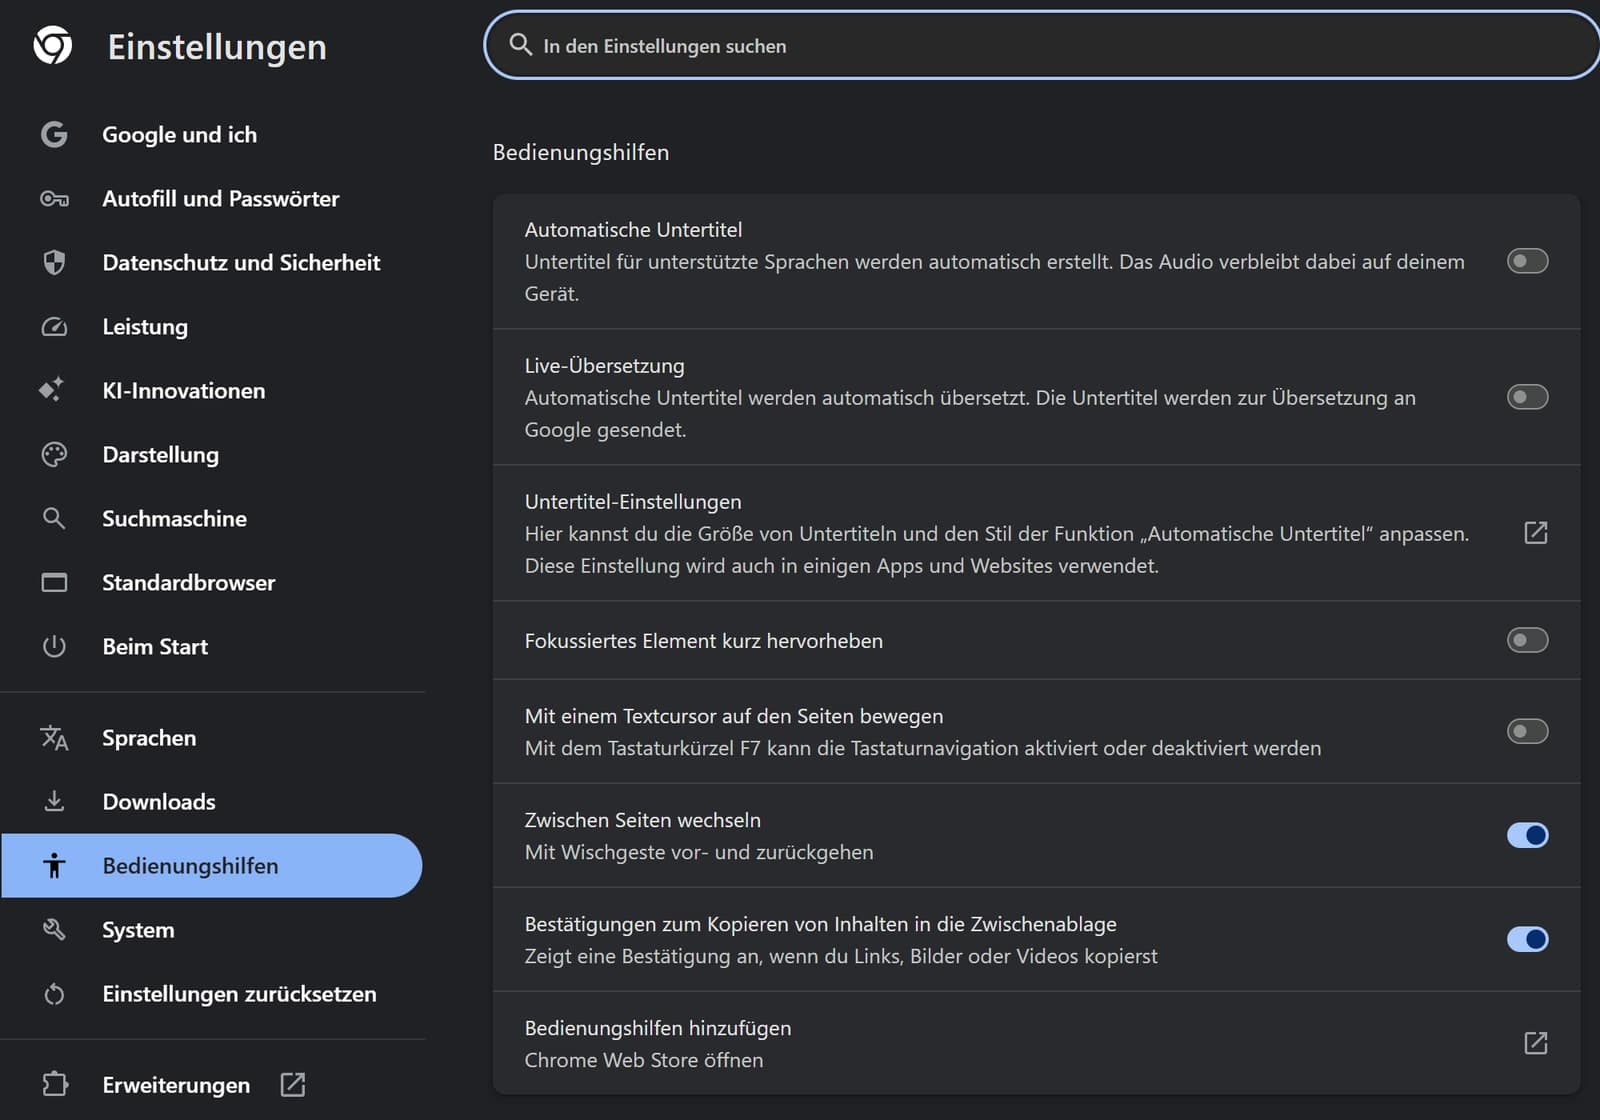Viewport: 1600px width, 1120px height.
Task: Click the sparkle icon for KI-Innovationen
Action: pyautogui.click(x=52, y=389)
